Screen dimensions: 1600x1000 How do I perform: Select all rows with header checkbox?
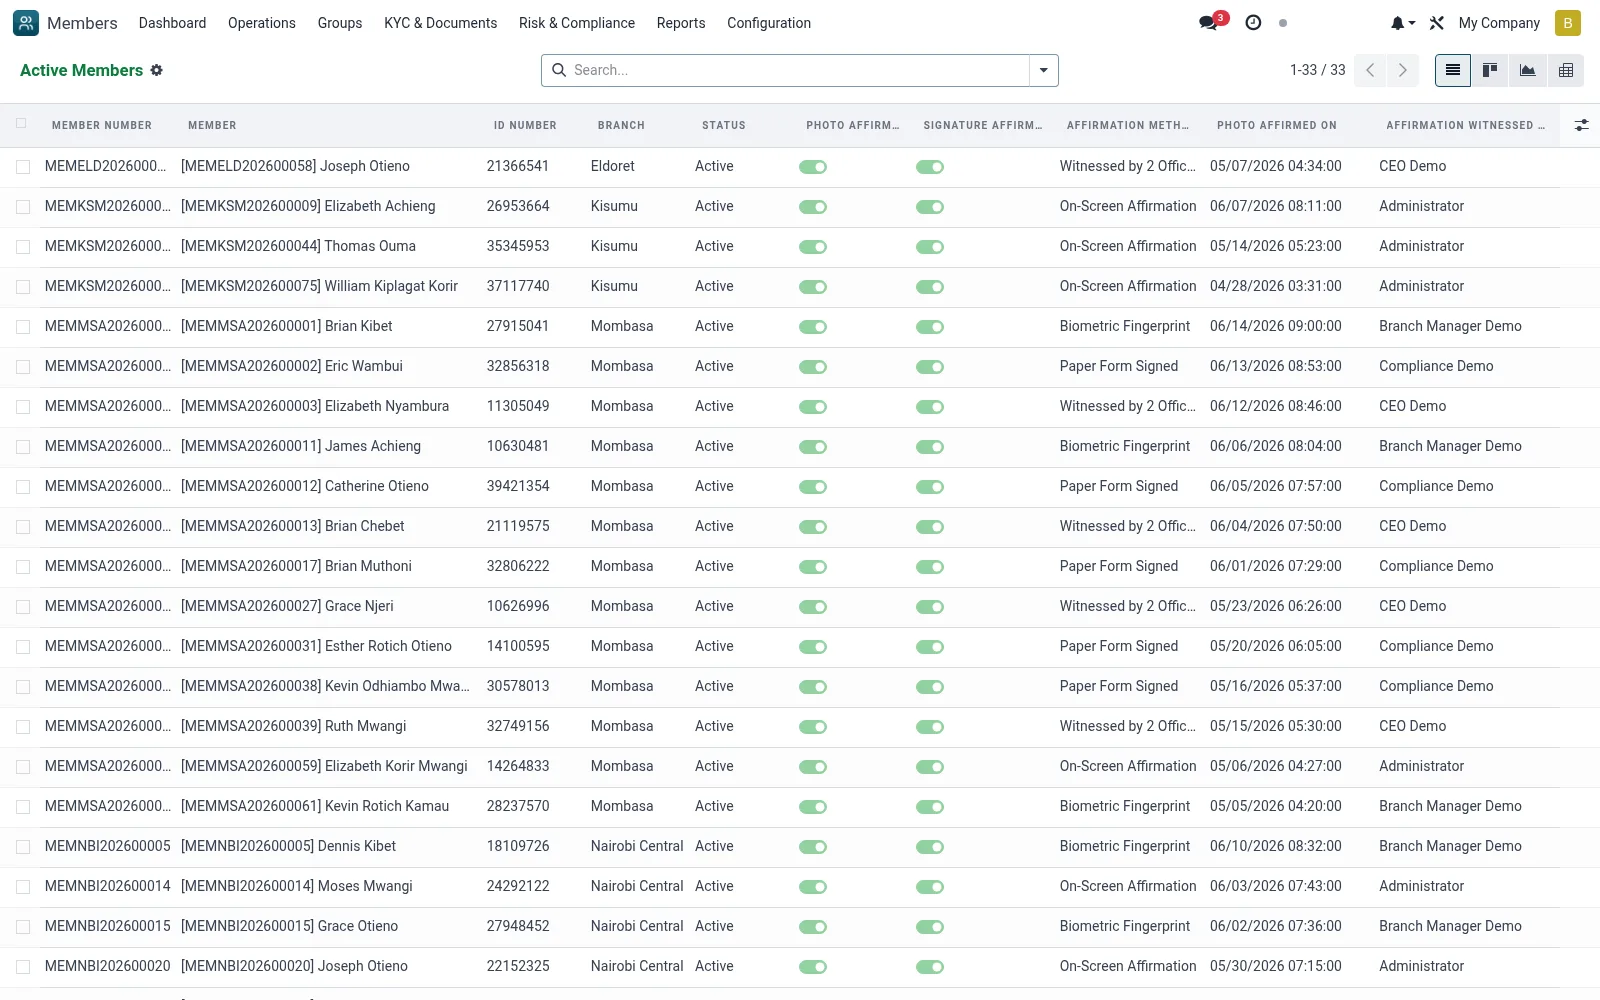tap(21, 124)
